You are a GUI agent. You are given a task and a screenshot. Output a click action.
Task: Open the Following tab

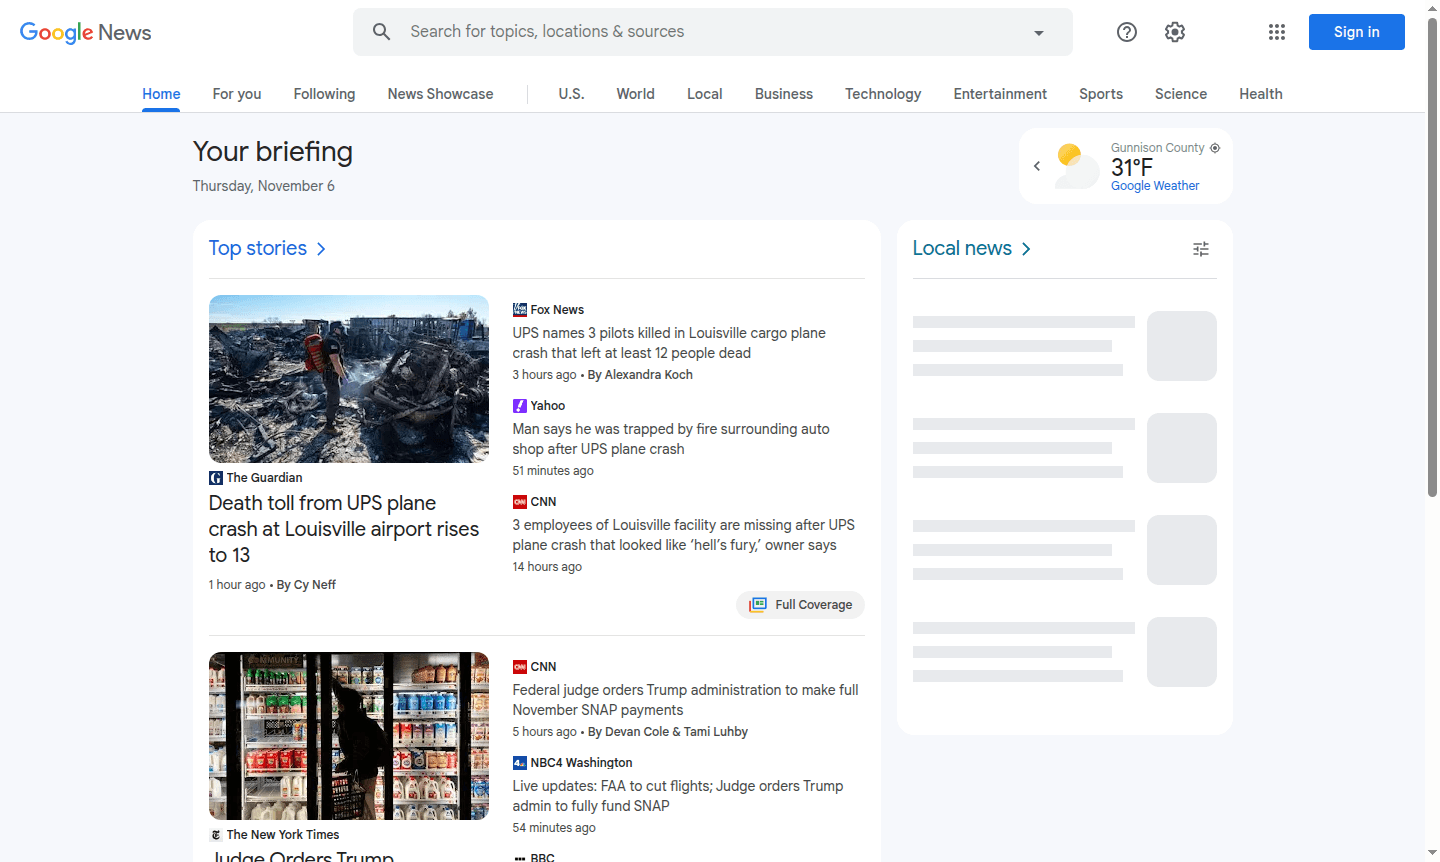[x=324, y=93]
